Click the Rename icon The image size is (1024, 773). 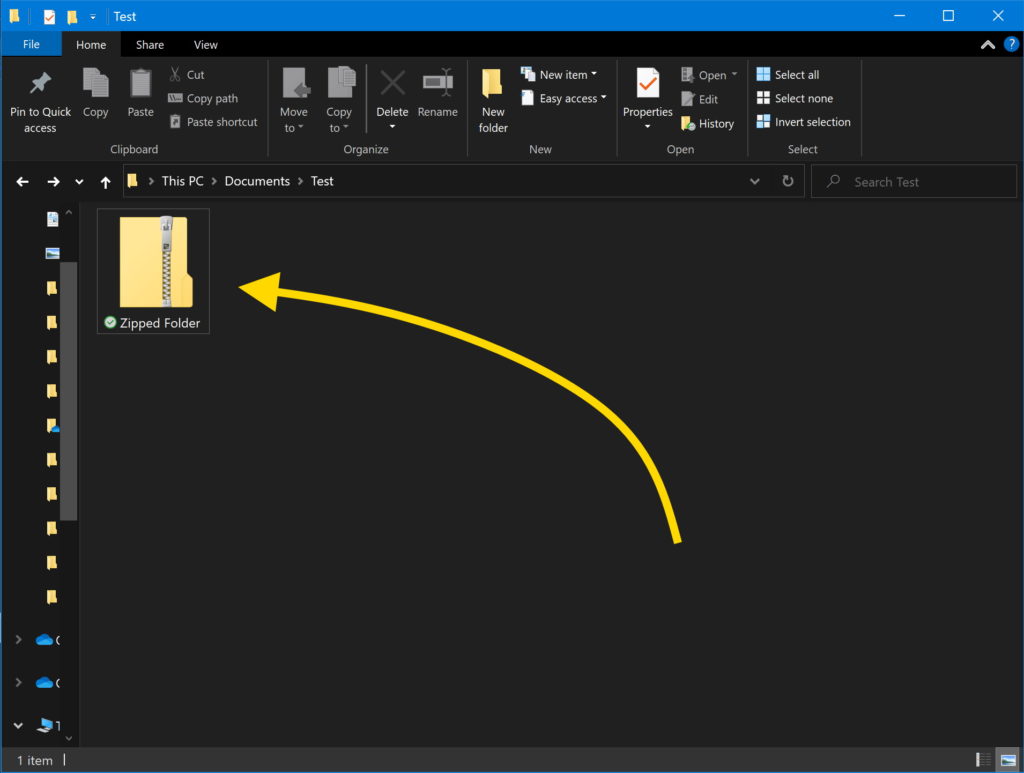438,83
